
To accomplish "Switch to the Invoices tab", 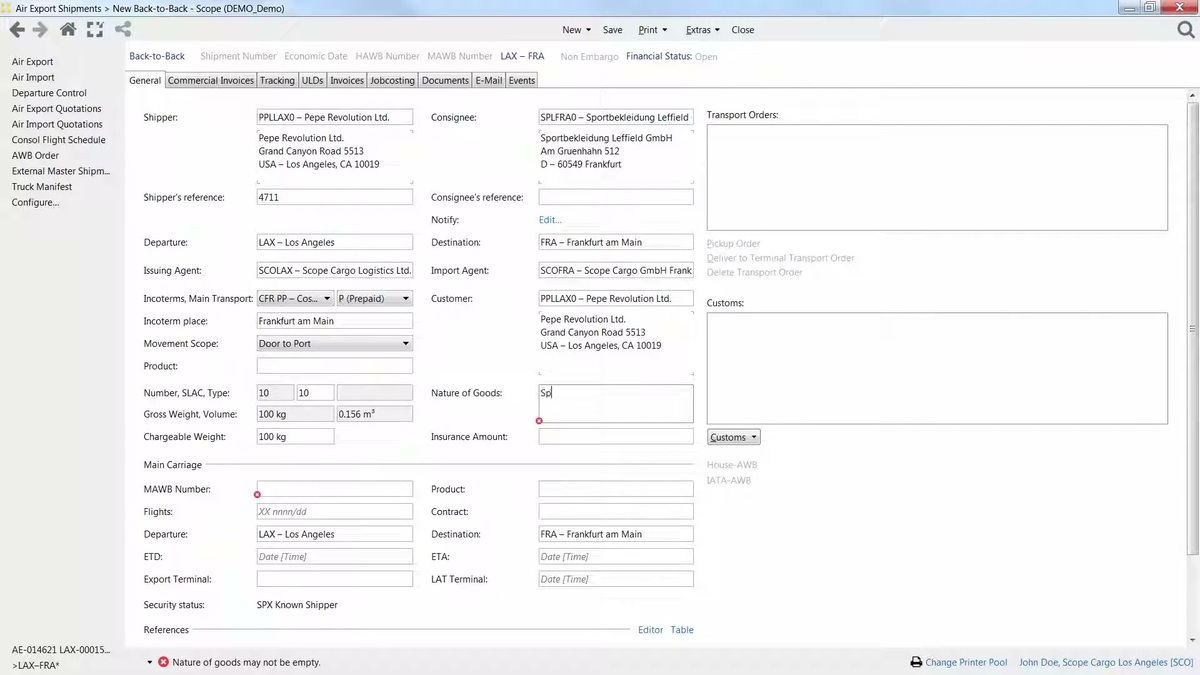I will pos(347,80).
